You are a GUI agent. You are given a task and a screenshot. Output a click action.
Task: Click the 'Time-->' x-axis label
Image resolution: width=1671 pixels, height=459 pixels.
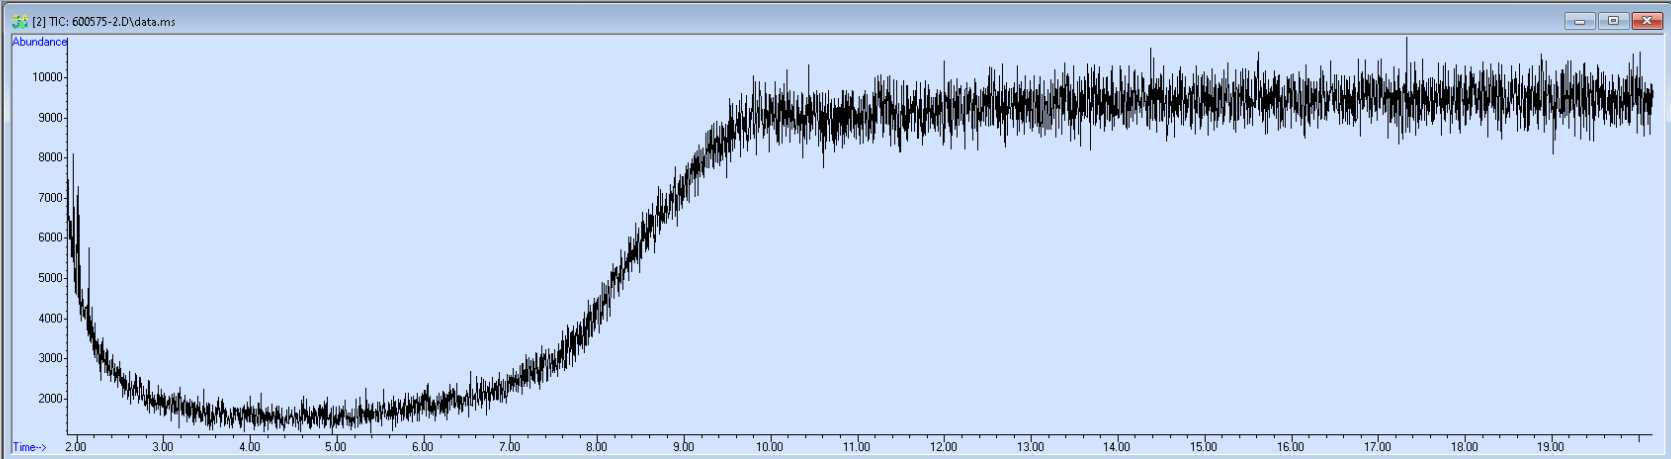29,447
